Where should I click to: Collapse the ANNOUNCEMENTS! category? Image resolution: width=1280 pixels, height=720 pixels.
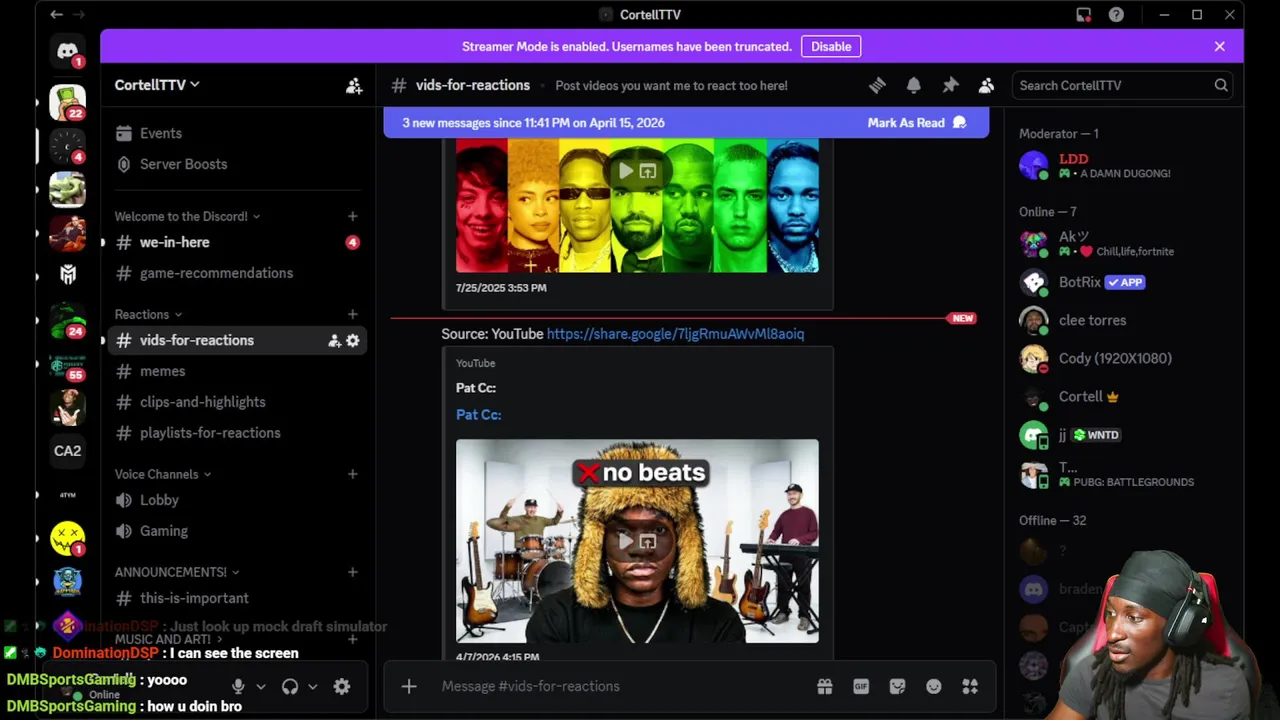pos(177,572)
